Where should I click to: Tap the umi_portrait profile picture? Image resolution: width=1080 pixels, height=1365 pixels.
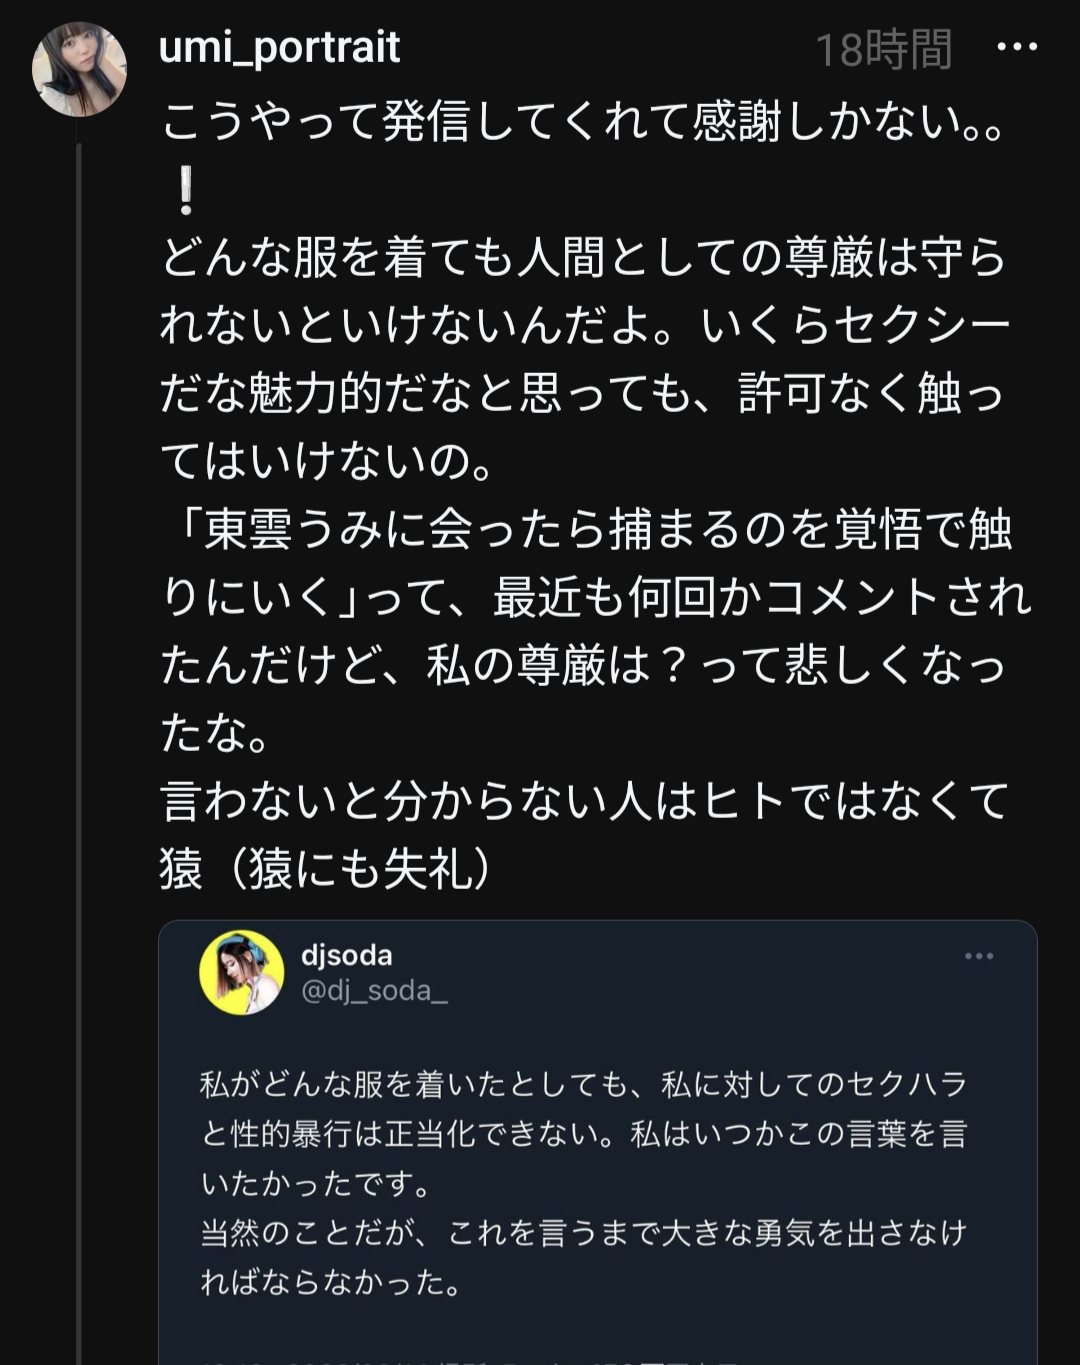point(80,69)
